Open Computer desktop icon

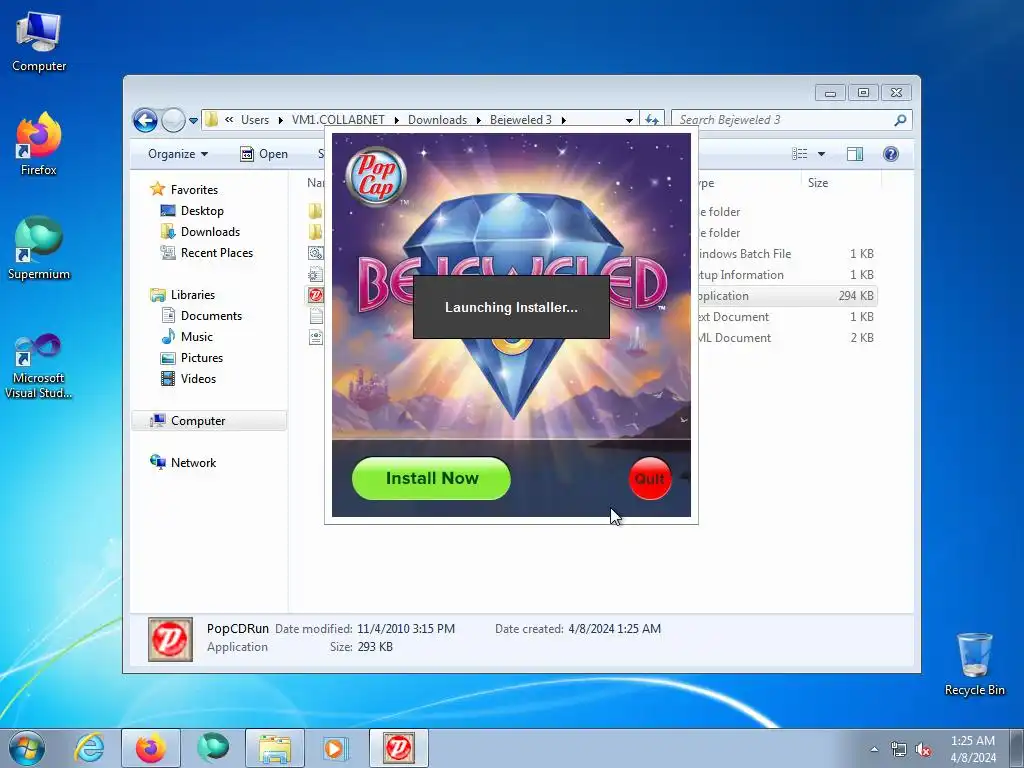click(x=39, y=42)
